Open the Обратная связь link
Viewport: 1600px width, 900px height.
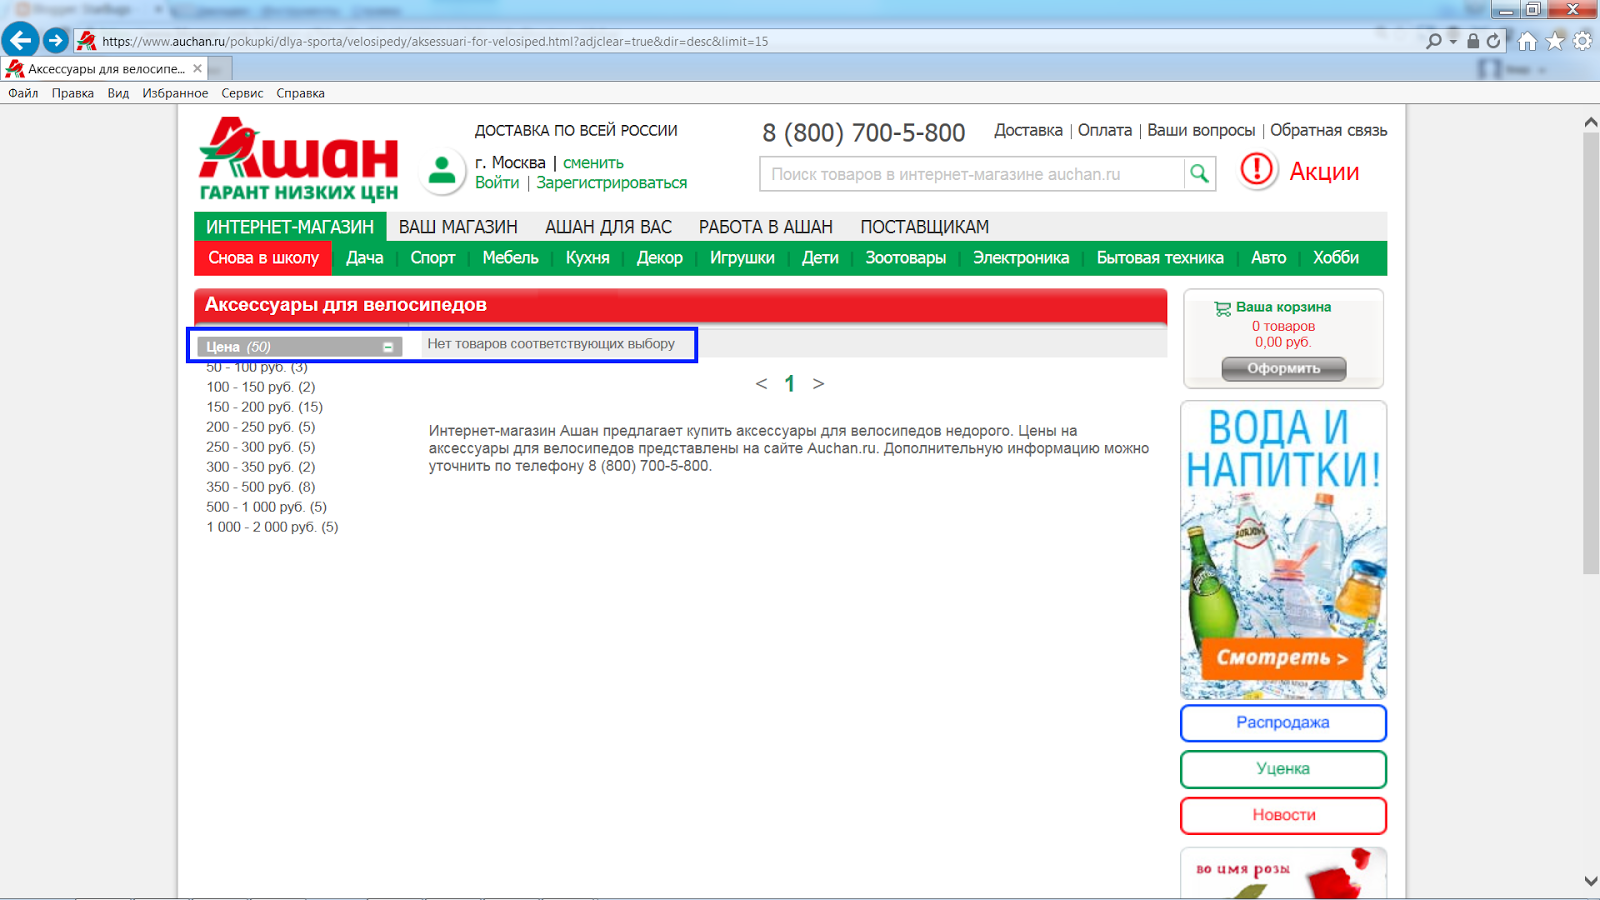[1329, 130]
